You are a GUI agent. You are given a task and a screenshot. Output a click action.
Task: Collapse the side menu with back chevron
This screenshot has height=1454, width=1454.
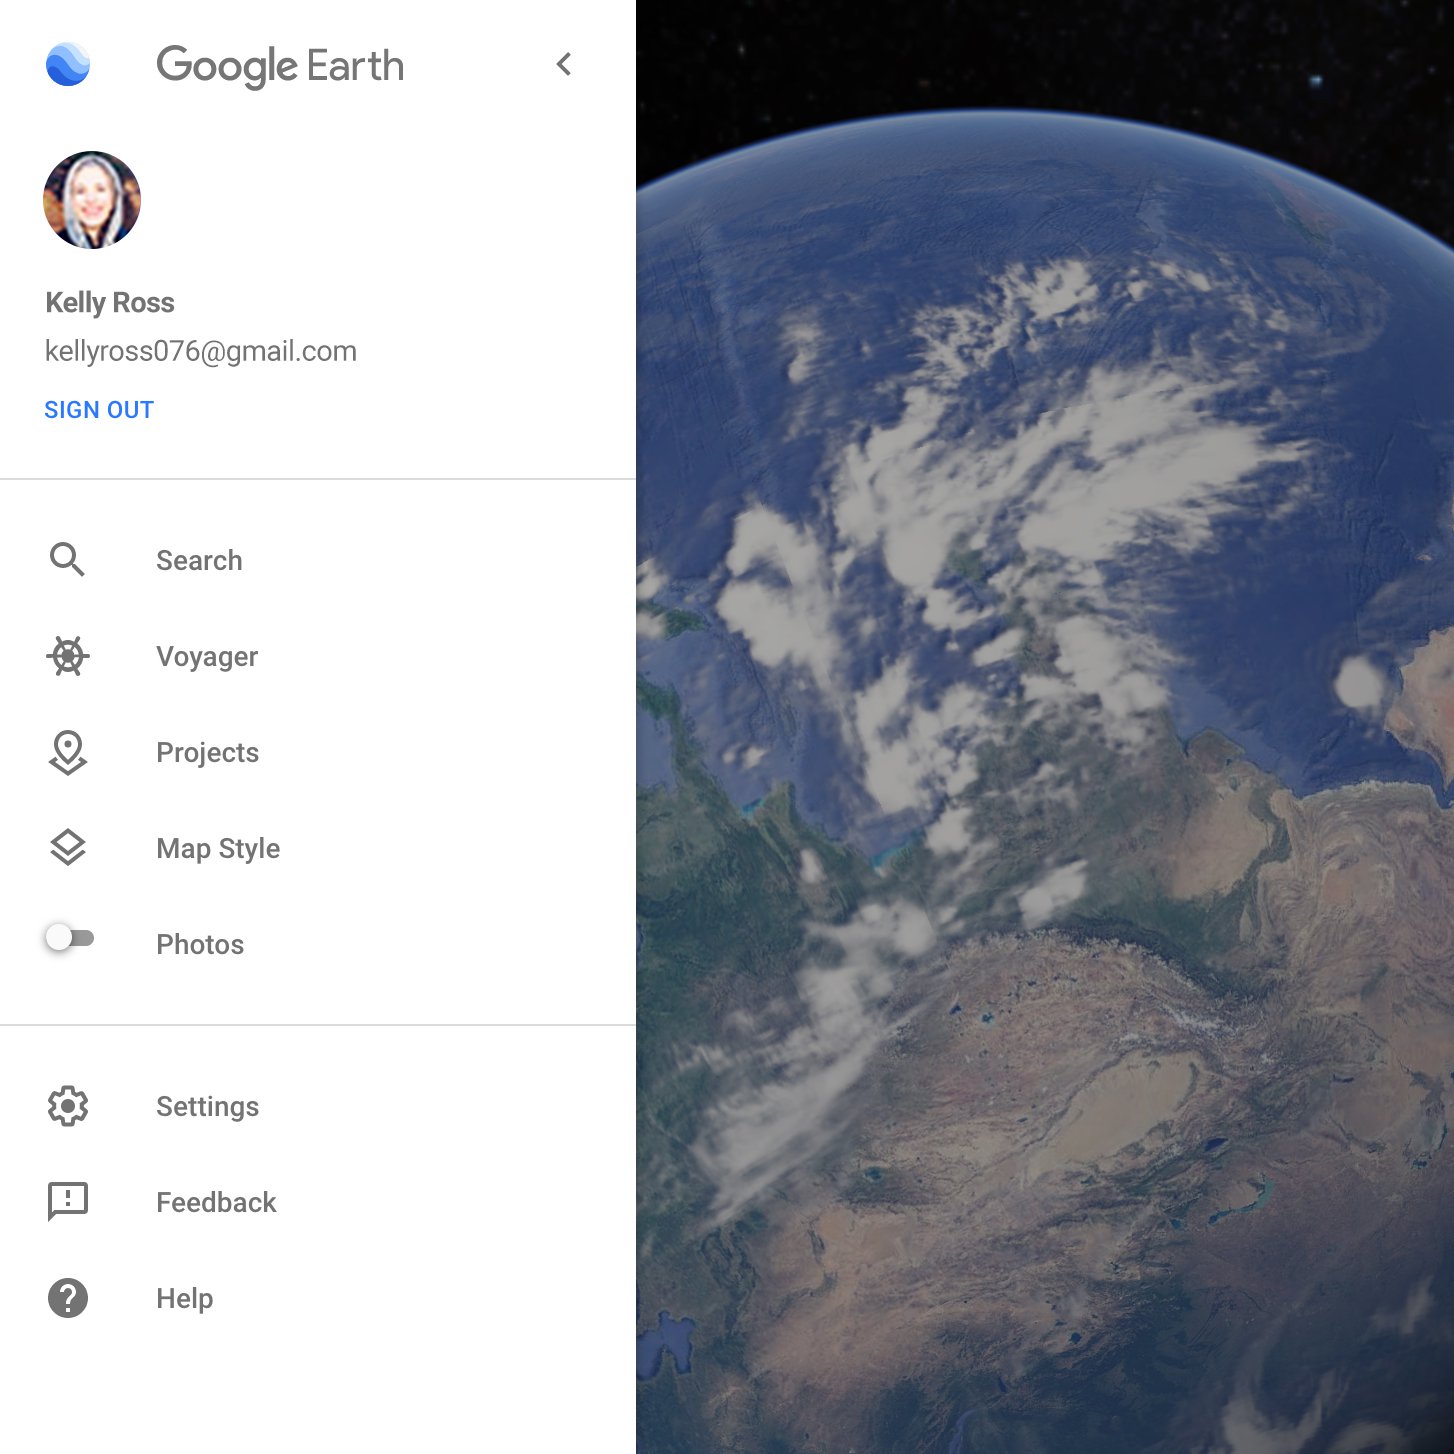pos(564,65)
